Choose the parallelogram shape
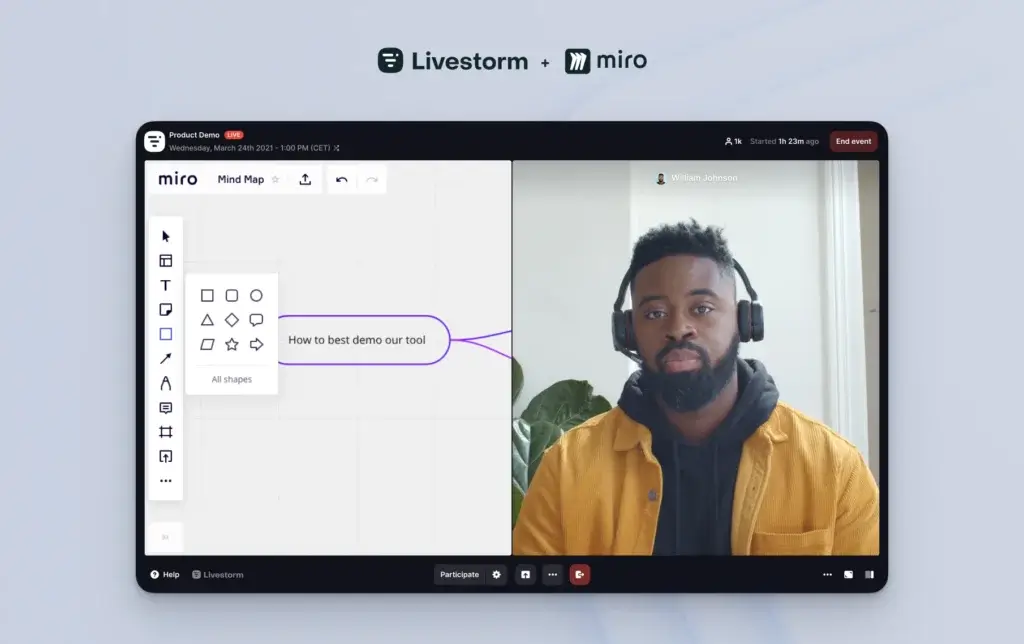This screenshot has height=644, width=1024. tap(207, 344)
